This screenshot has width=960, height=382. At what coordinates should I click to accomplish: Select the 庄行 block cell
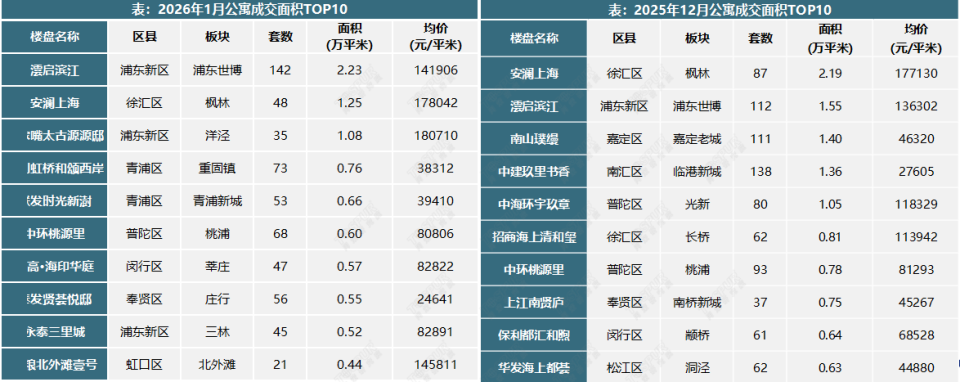click(x=217, y=299)
